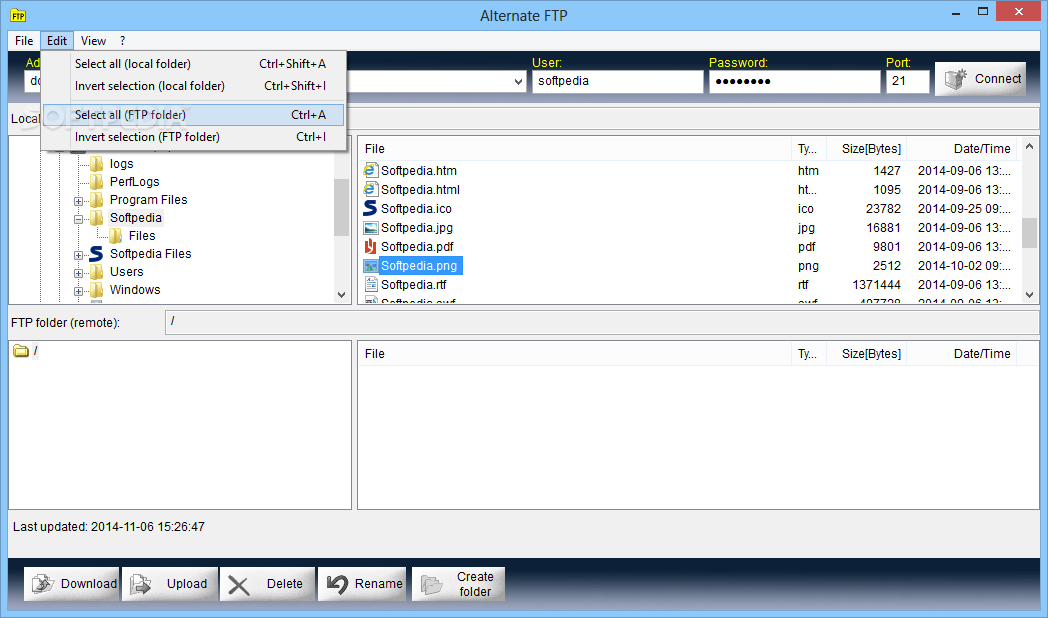This screenshot has height=618, width=1048.
Task: Click the Port input field
Action: (x=908, y=82)
